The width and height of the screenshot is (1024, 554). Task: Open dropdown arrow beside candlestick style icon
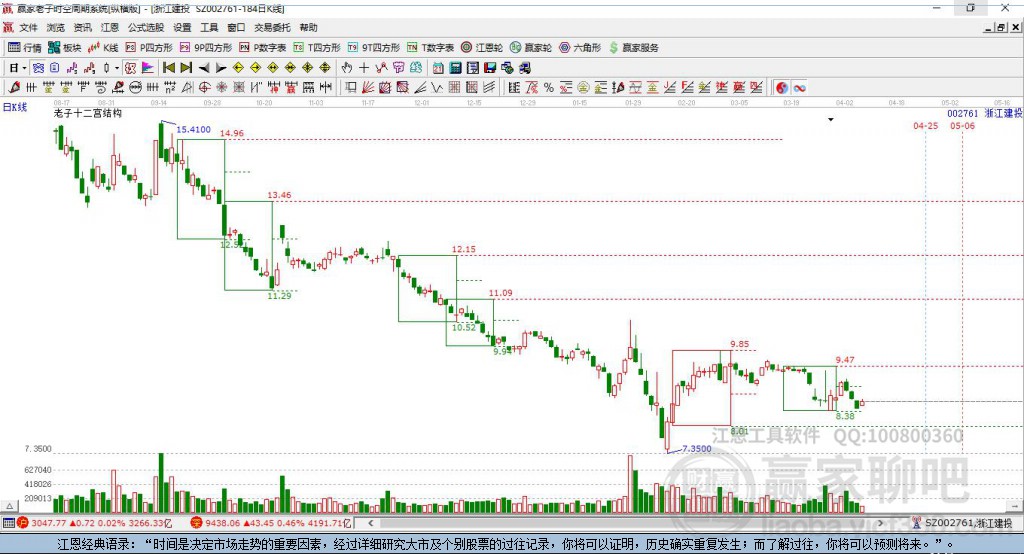[x=117, y=68]
